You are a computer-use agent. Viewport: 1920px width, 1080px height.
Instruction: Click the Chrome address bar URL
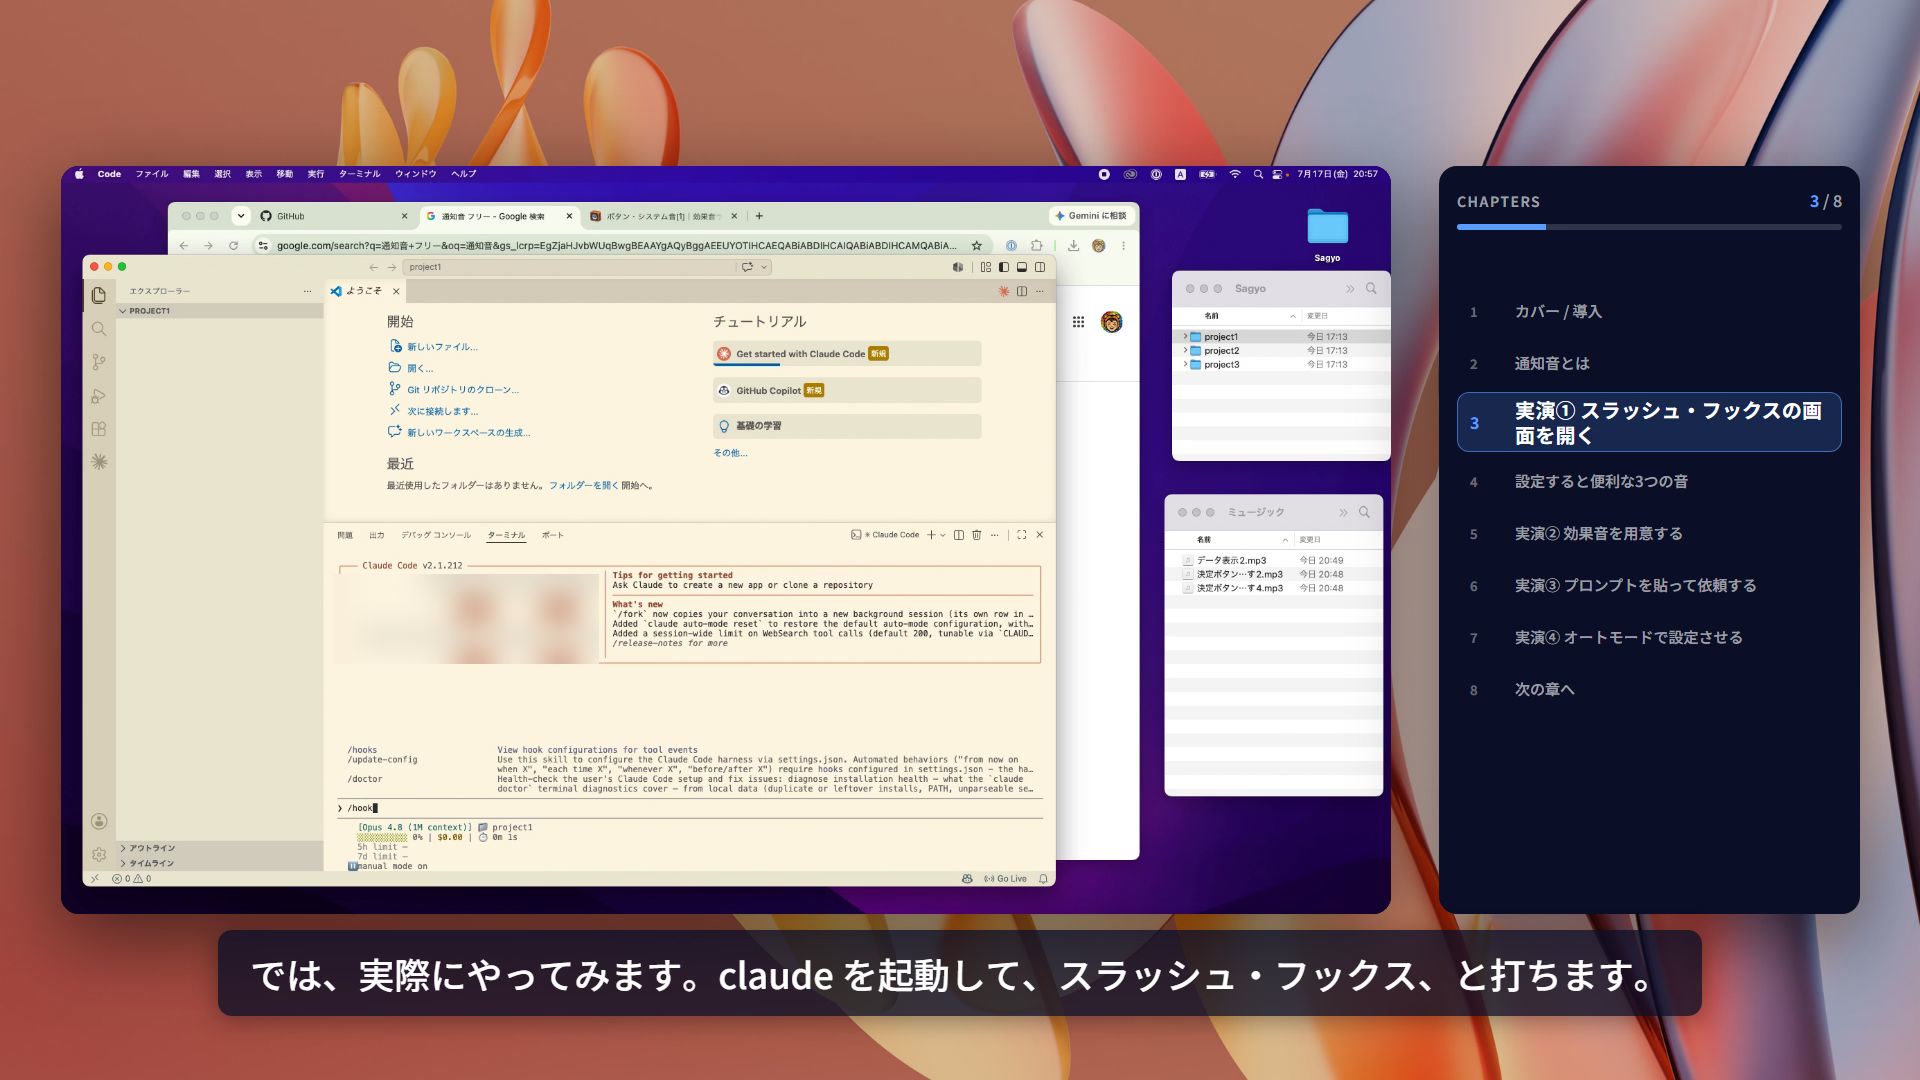click(x=615, y=245)
